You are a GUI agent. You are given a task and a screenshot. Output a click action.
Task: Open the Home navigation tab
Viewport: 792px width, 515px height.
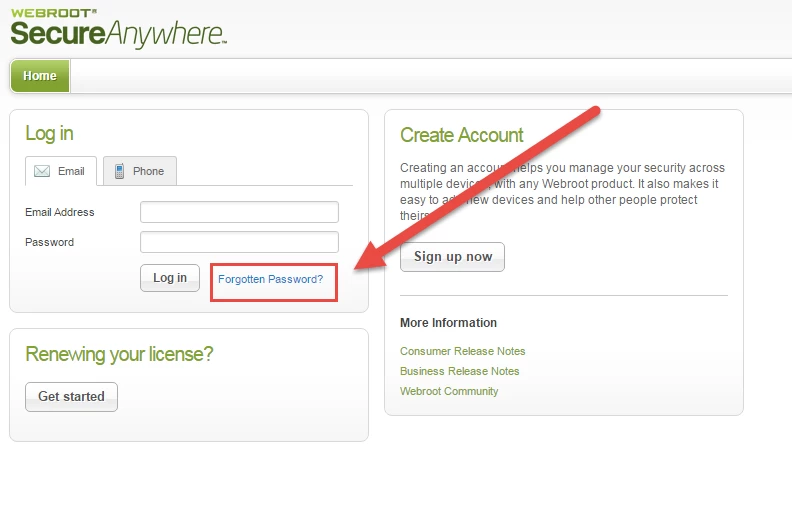[40, 76]
